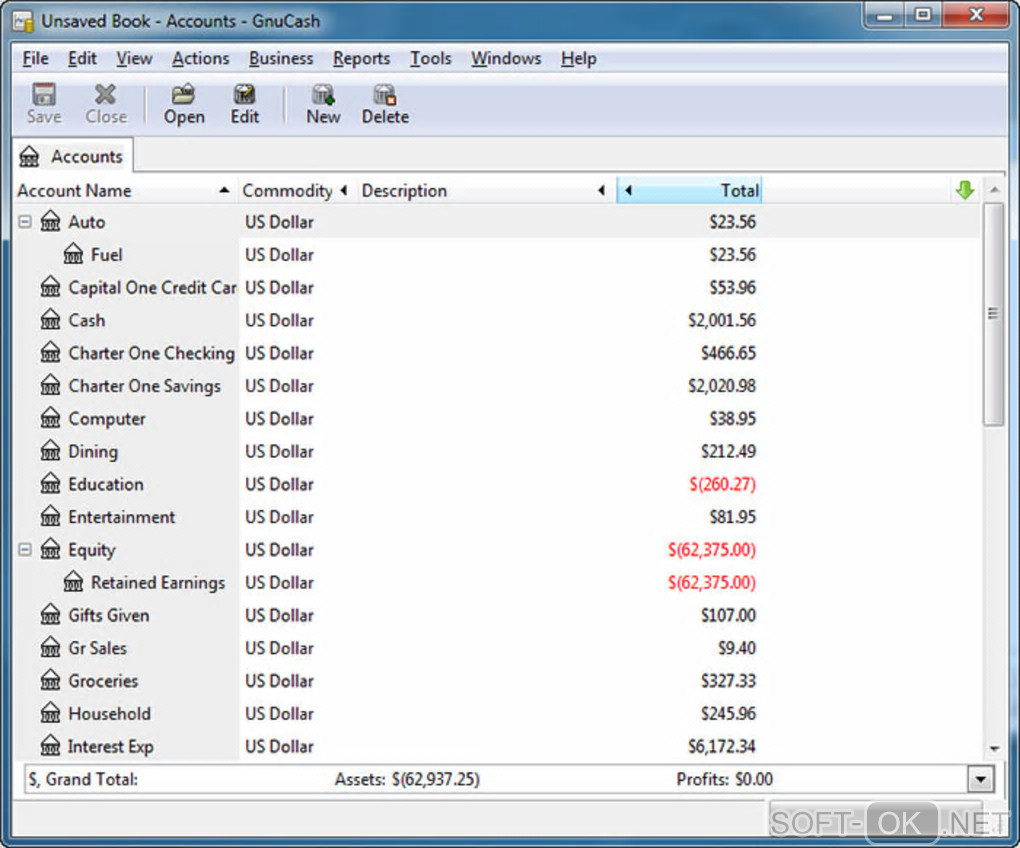Image resolution: width=1020 pixels, height=848 pixels.
Task: Click the Retained Earnings bank icon
Action: pos(74,582)
